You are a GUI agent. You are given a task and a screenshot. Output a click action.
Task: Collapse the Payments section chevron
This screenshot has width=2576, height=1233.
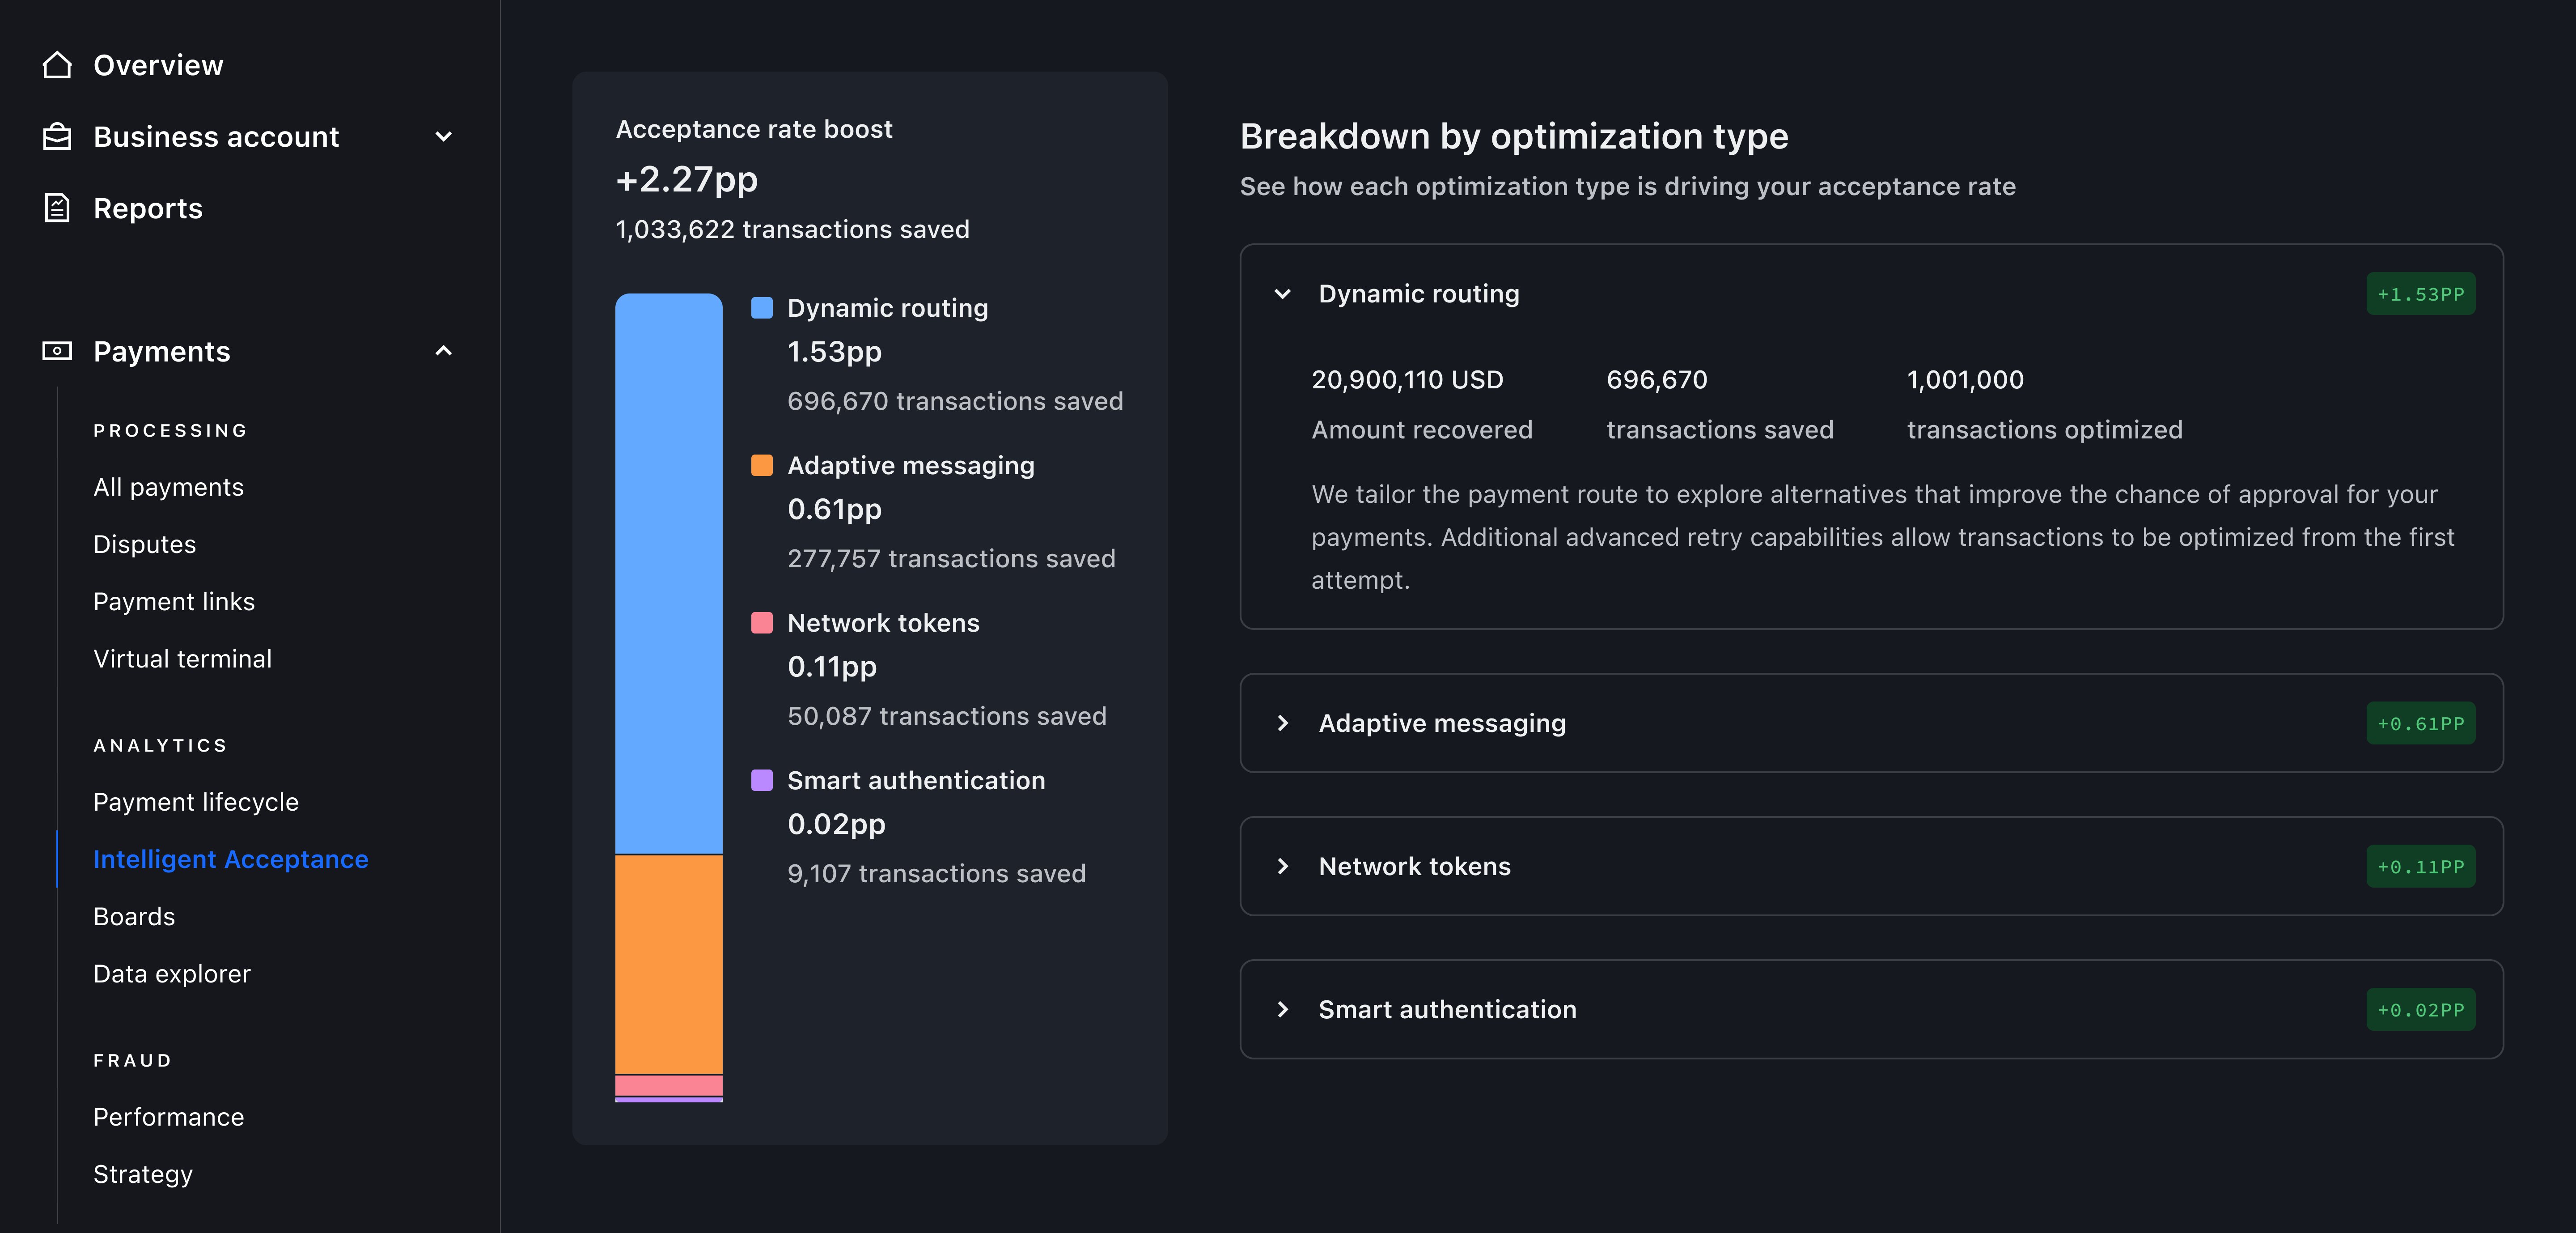pos(444,351)
